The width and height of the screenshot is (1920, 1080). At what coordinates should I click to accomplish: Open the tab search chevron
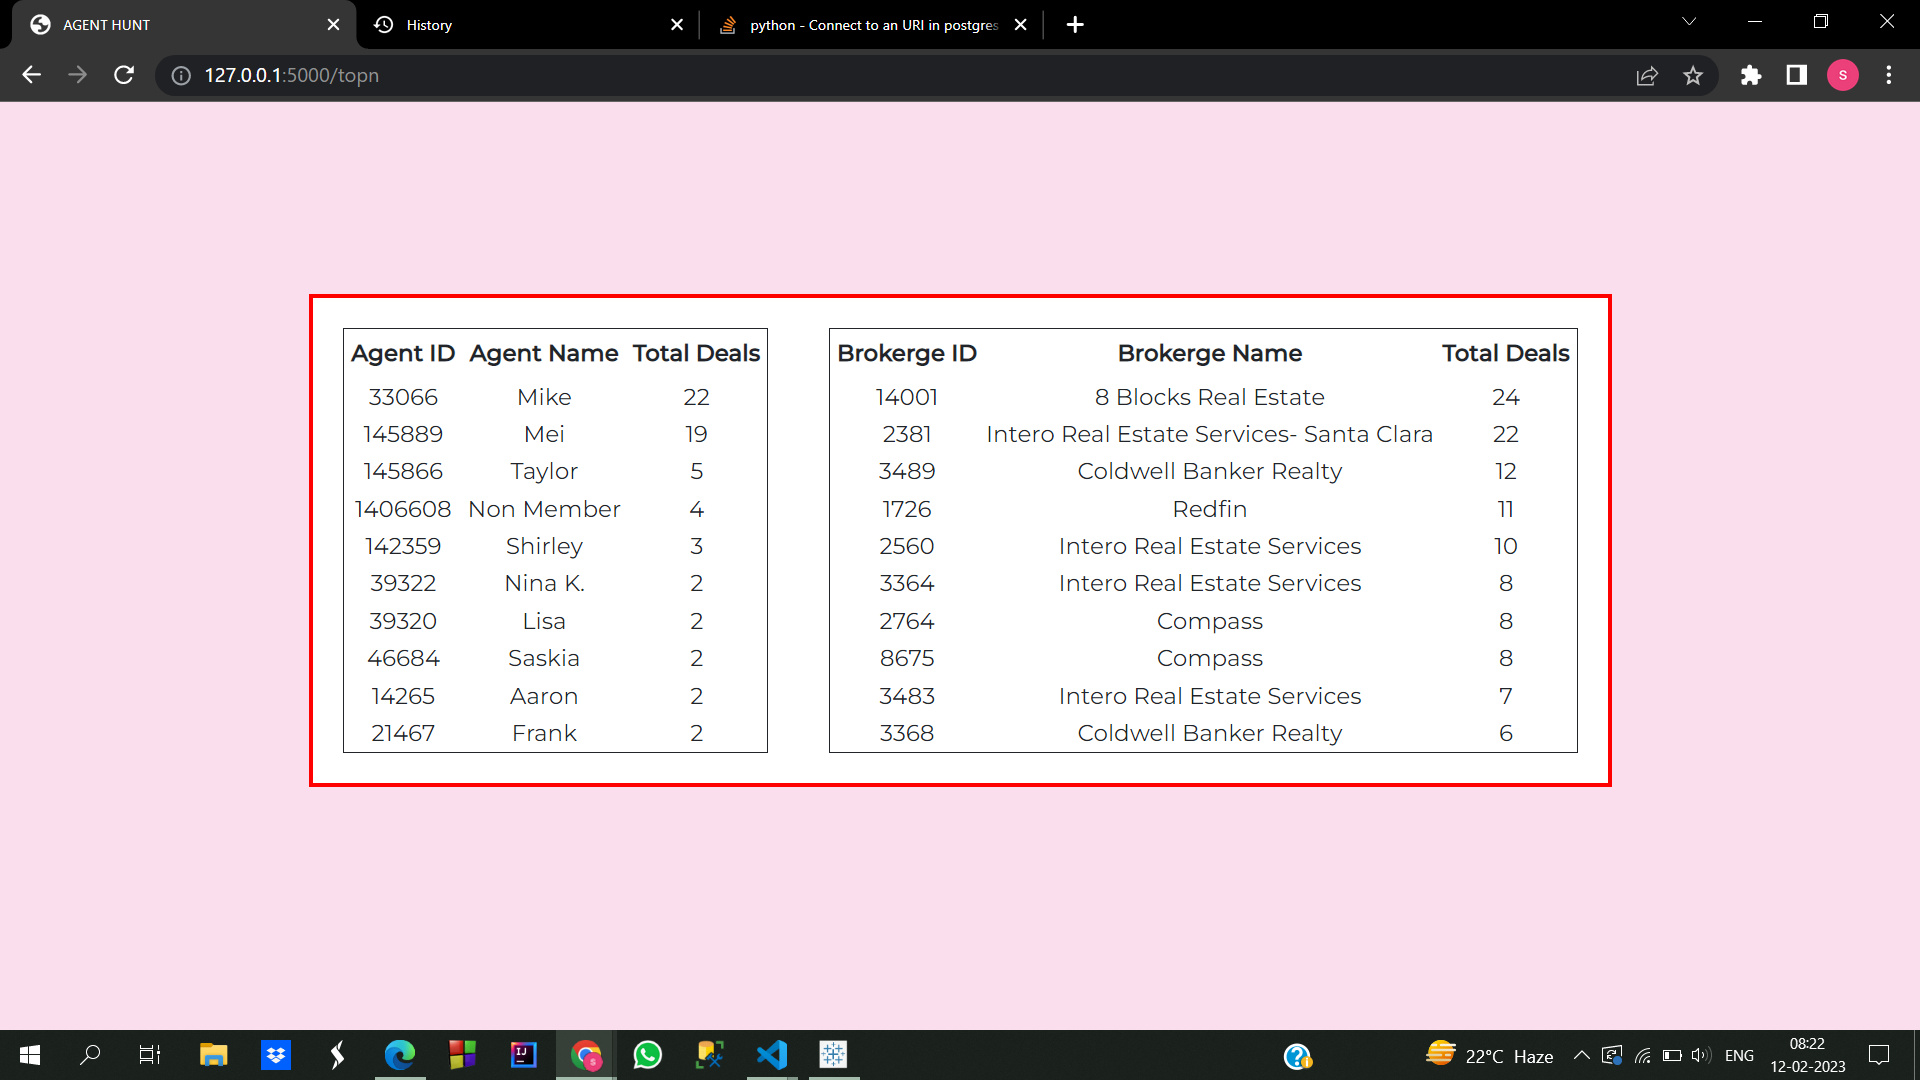[x=1689, y=21]
